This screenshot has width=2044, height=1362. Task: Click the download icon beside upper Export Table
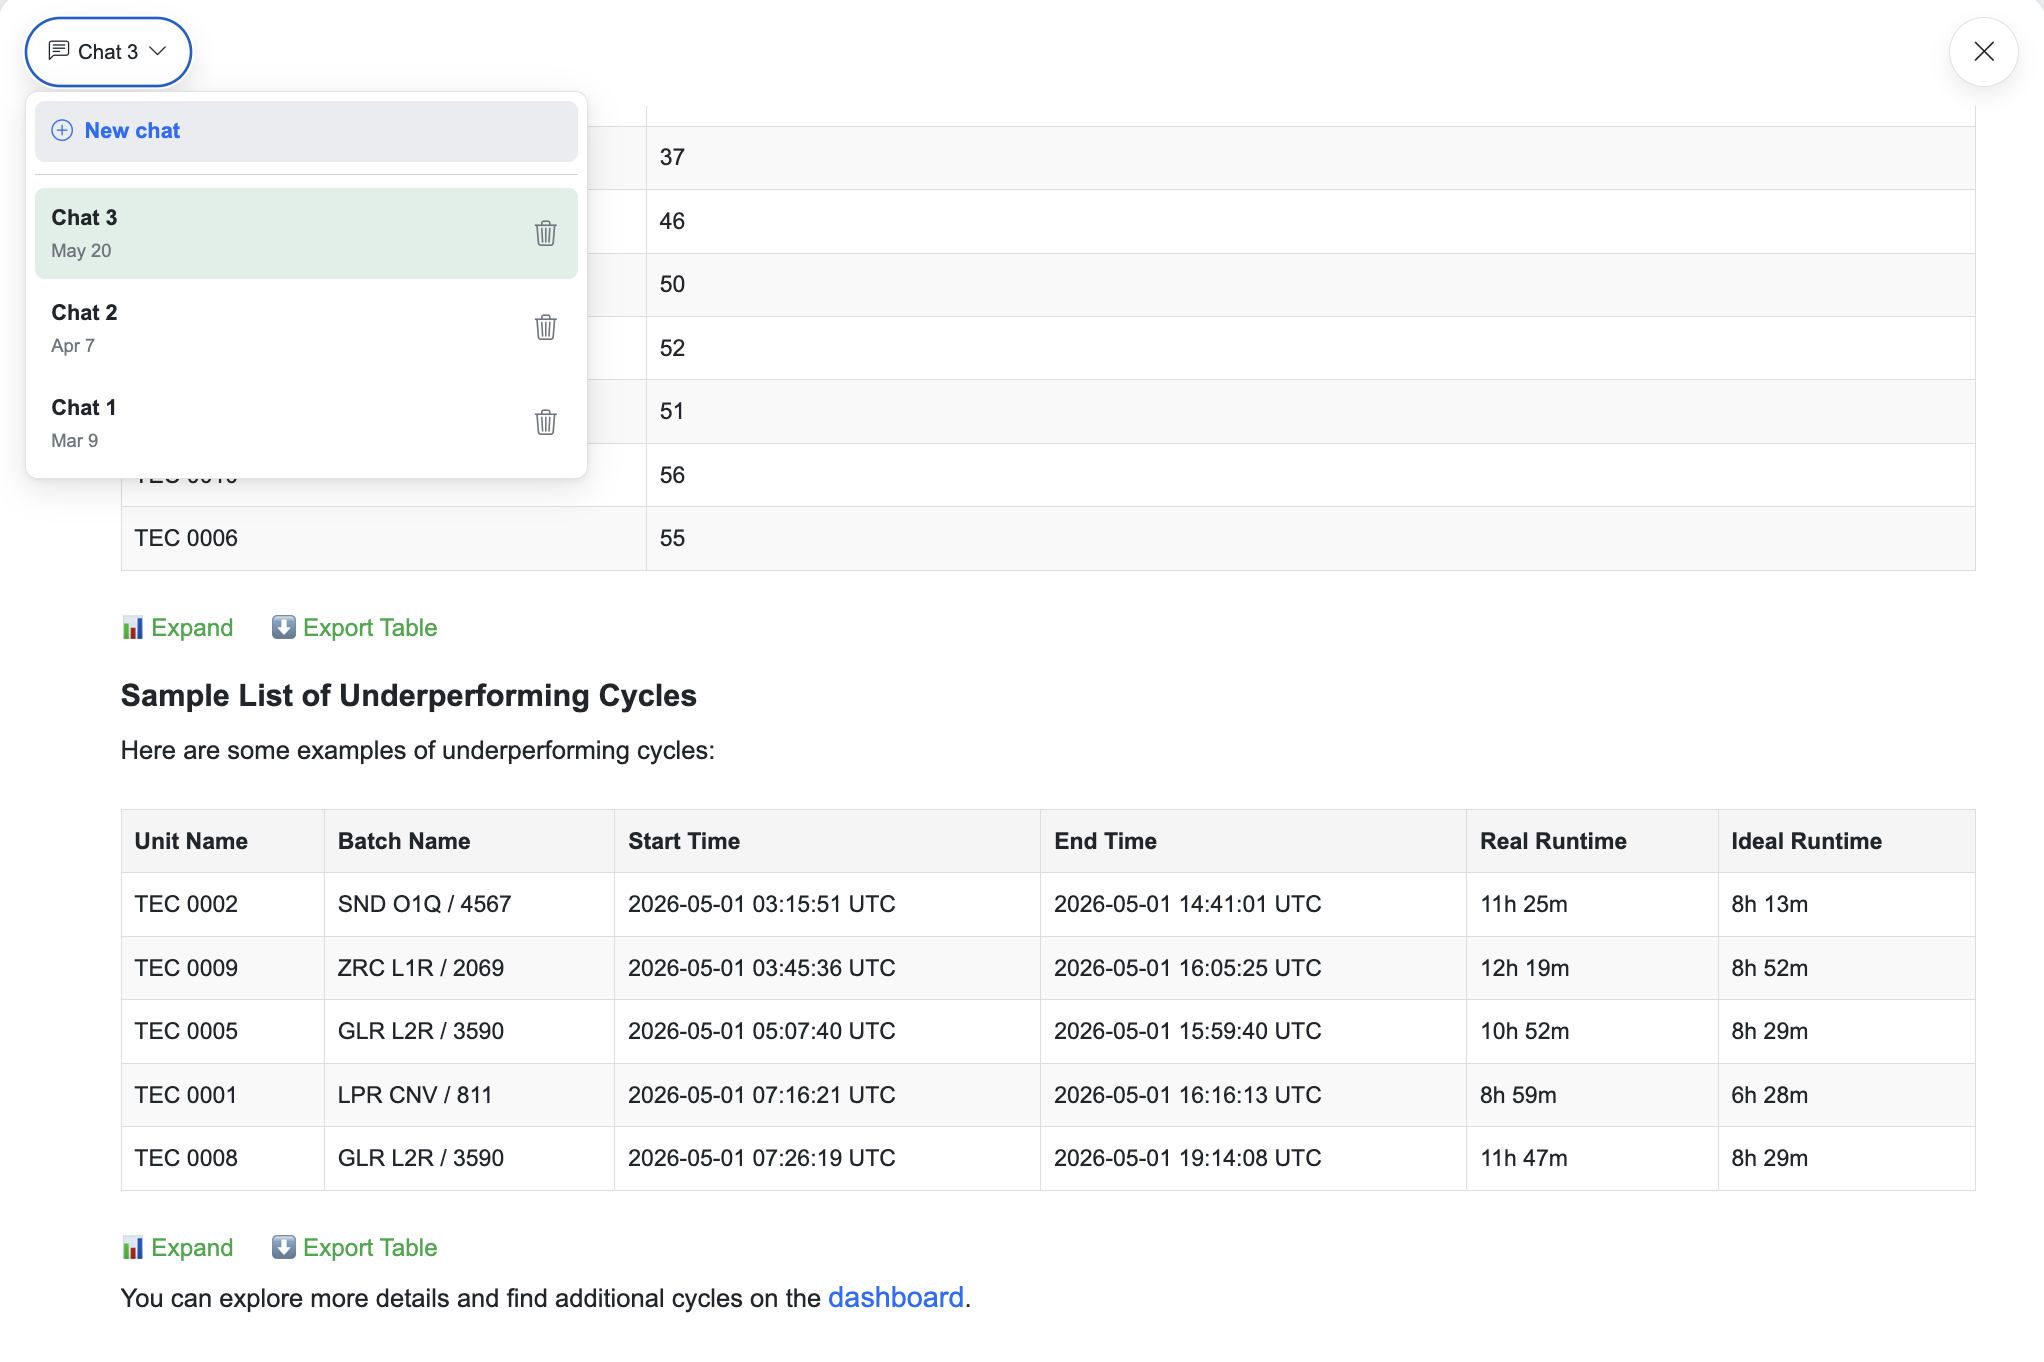(284, 627)
